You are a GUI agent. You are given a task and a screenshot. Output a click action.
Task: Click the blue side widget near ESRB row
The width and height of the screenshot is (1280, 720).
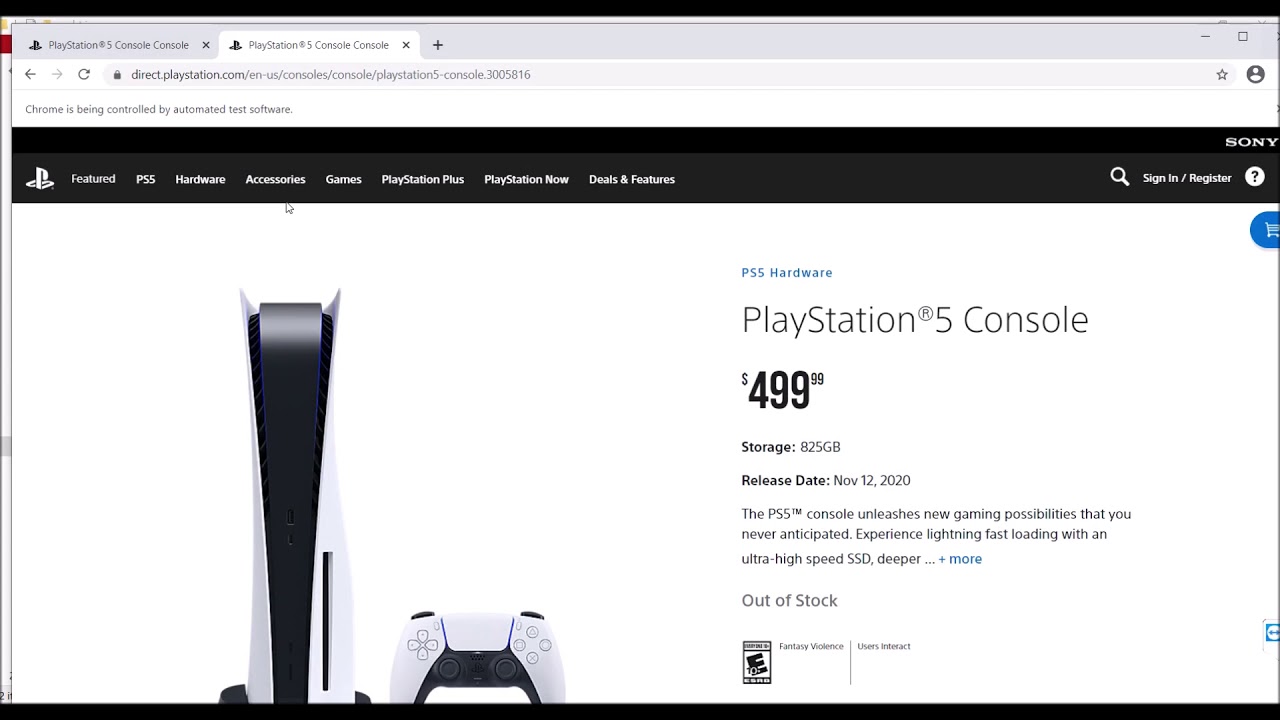pos(1272,633)
